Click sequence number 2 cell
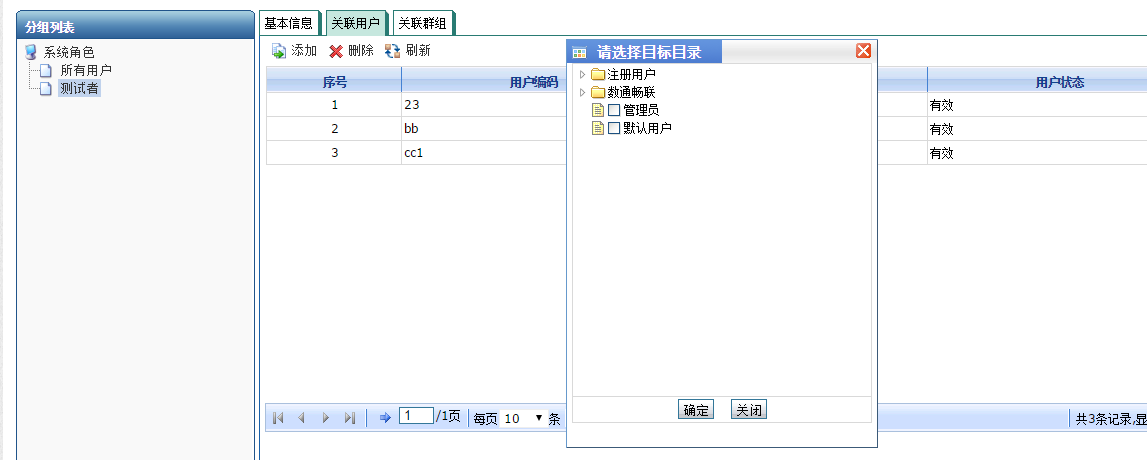1147x460 pixels. pyautogui.click(x=334, y=129)
